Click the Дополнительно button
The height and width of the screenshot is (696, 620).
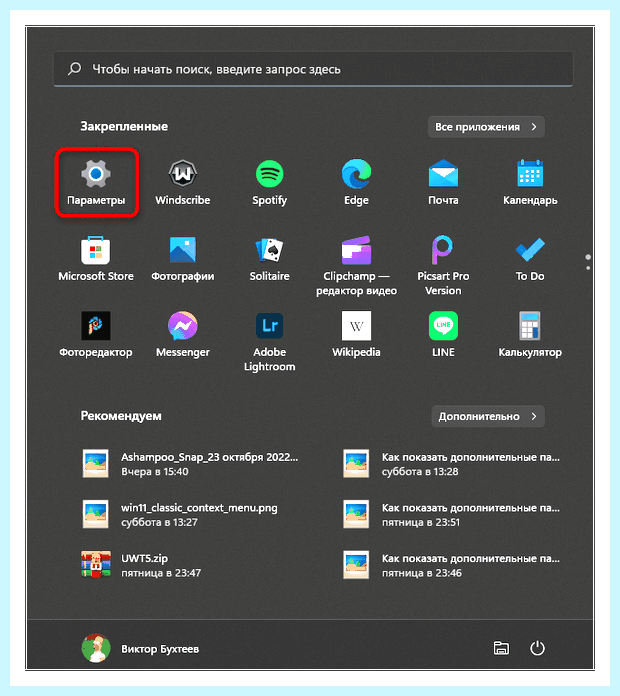point(488,416)
